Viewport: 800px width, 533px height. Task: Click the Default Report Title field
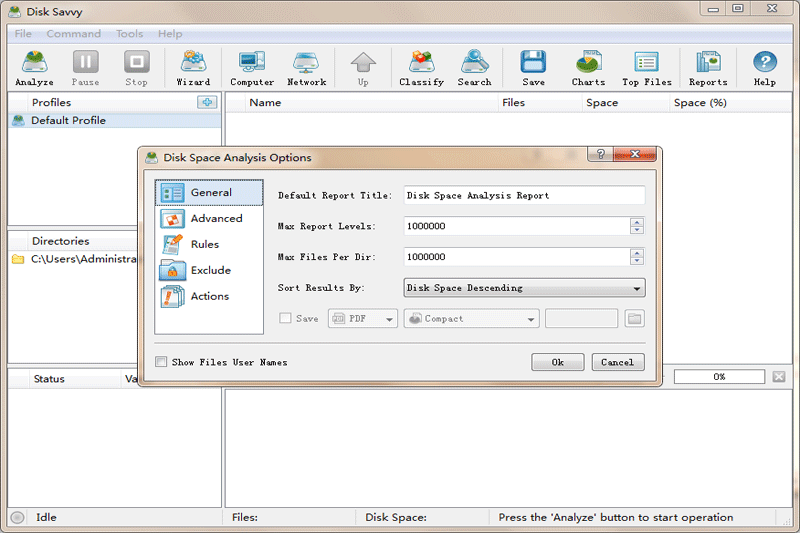(x=524, y=196)
